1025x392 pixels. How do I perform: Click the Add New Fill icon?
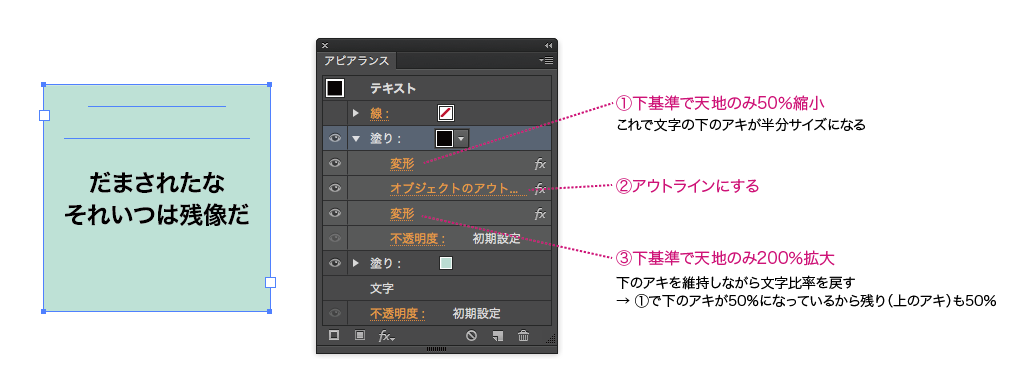[359, 336]
